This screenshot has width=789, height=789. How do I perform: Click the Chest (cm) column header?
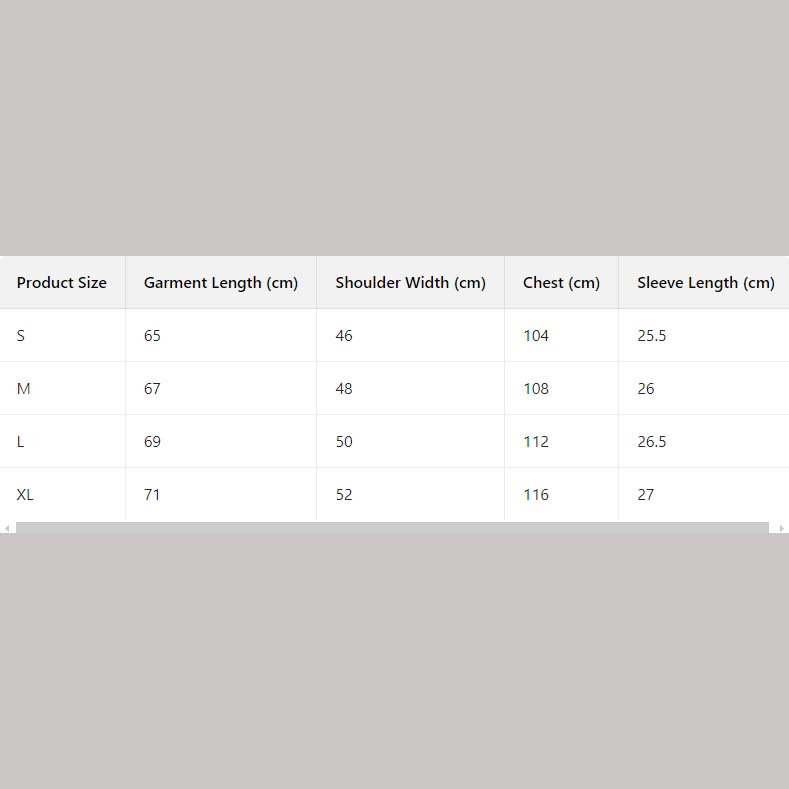pyautogui.click(x=561, y=283)
